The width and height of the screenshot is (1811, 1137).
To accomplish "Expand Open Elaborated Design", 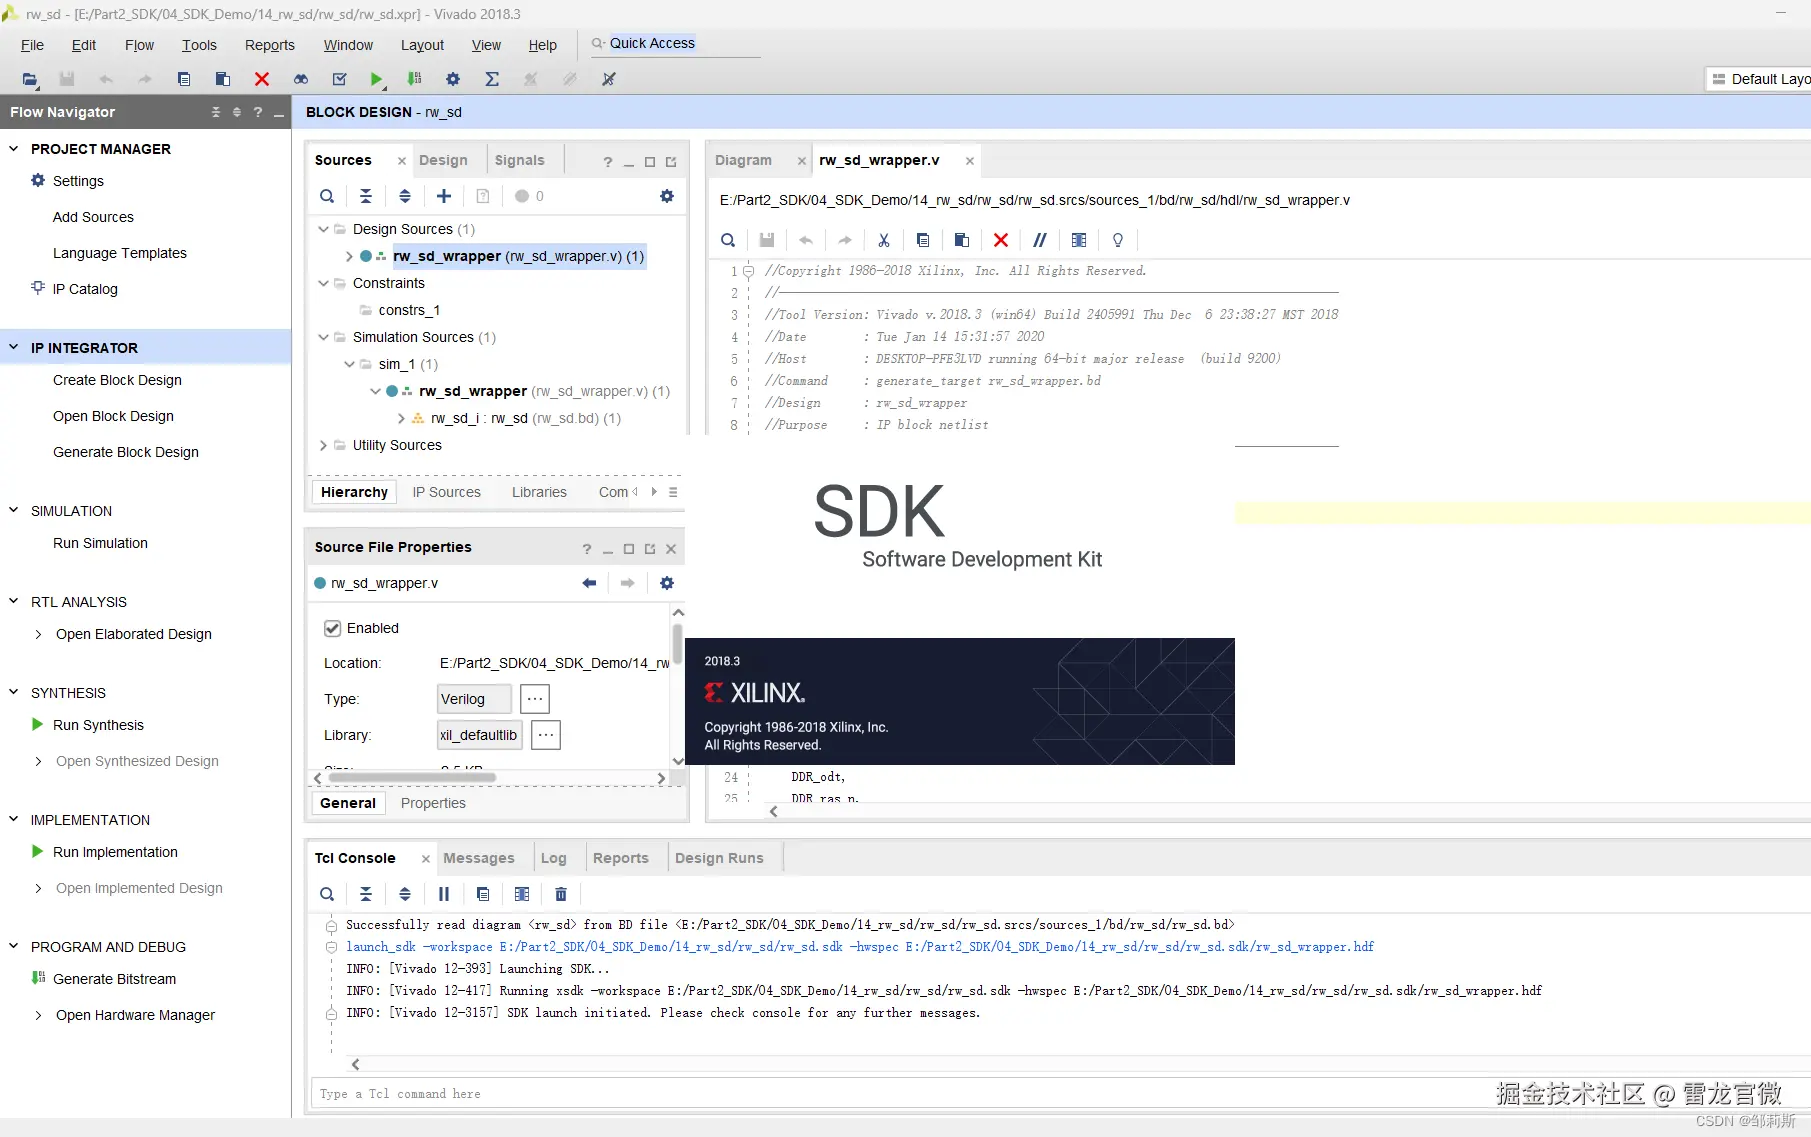I will (38, 634).
